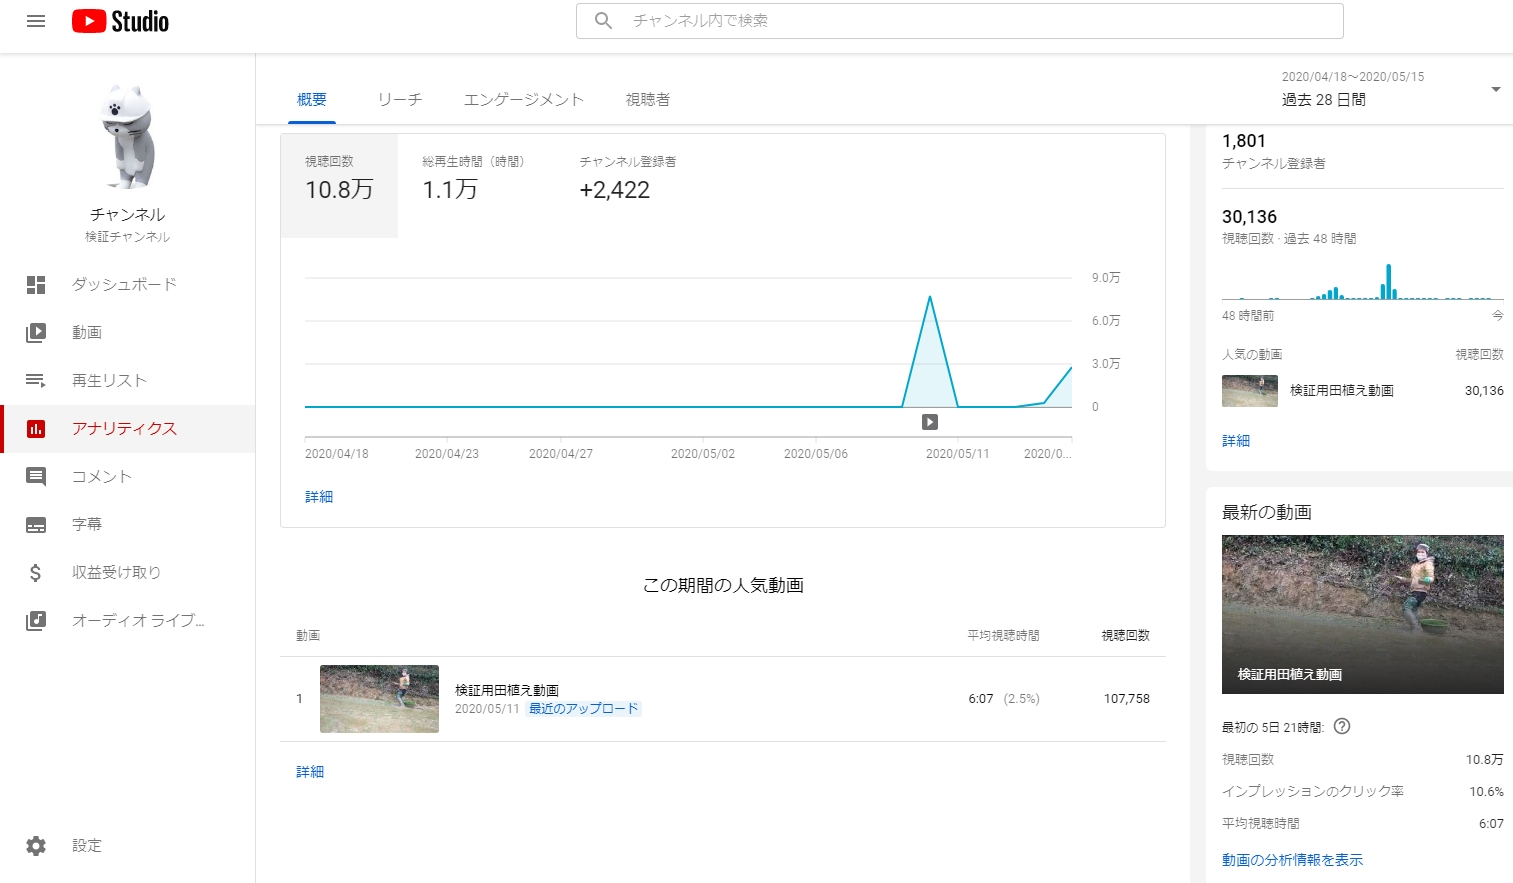Open the Subtitles (字幕) sidebar icon
The width and height of the screenshot is (1513, 883).
click(x=36, y=525)
